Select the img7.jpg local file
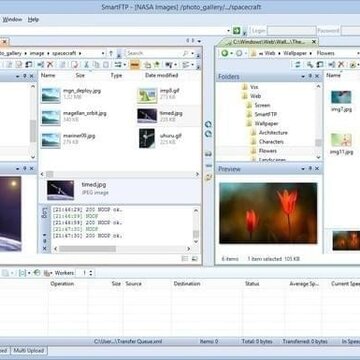Image resolution: width=360 pixels, height=360 pixels. pos(341,101)
